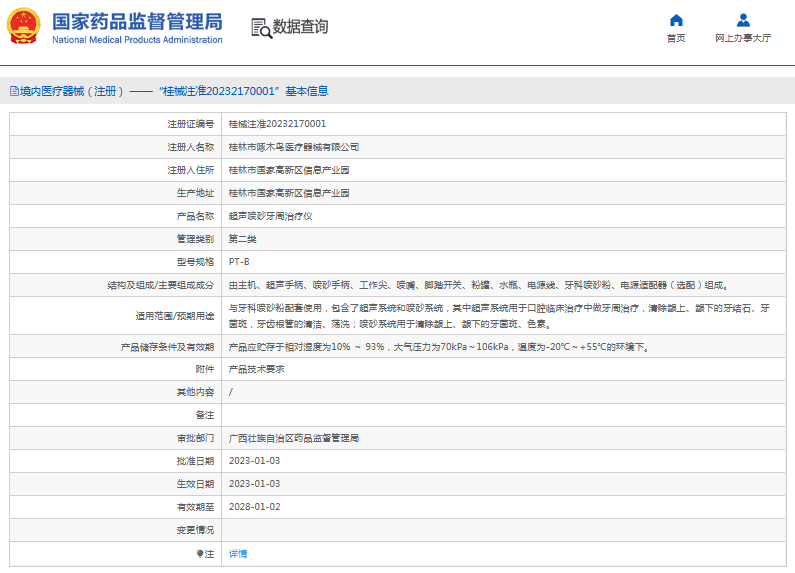Click 批准日期 value 2023-01-03

(x=254, y=461)
